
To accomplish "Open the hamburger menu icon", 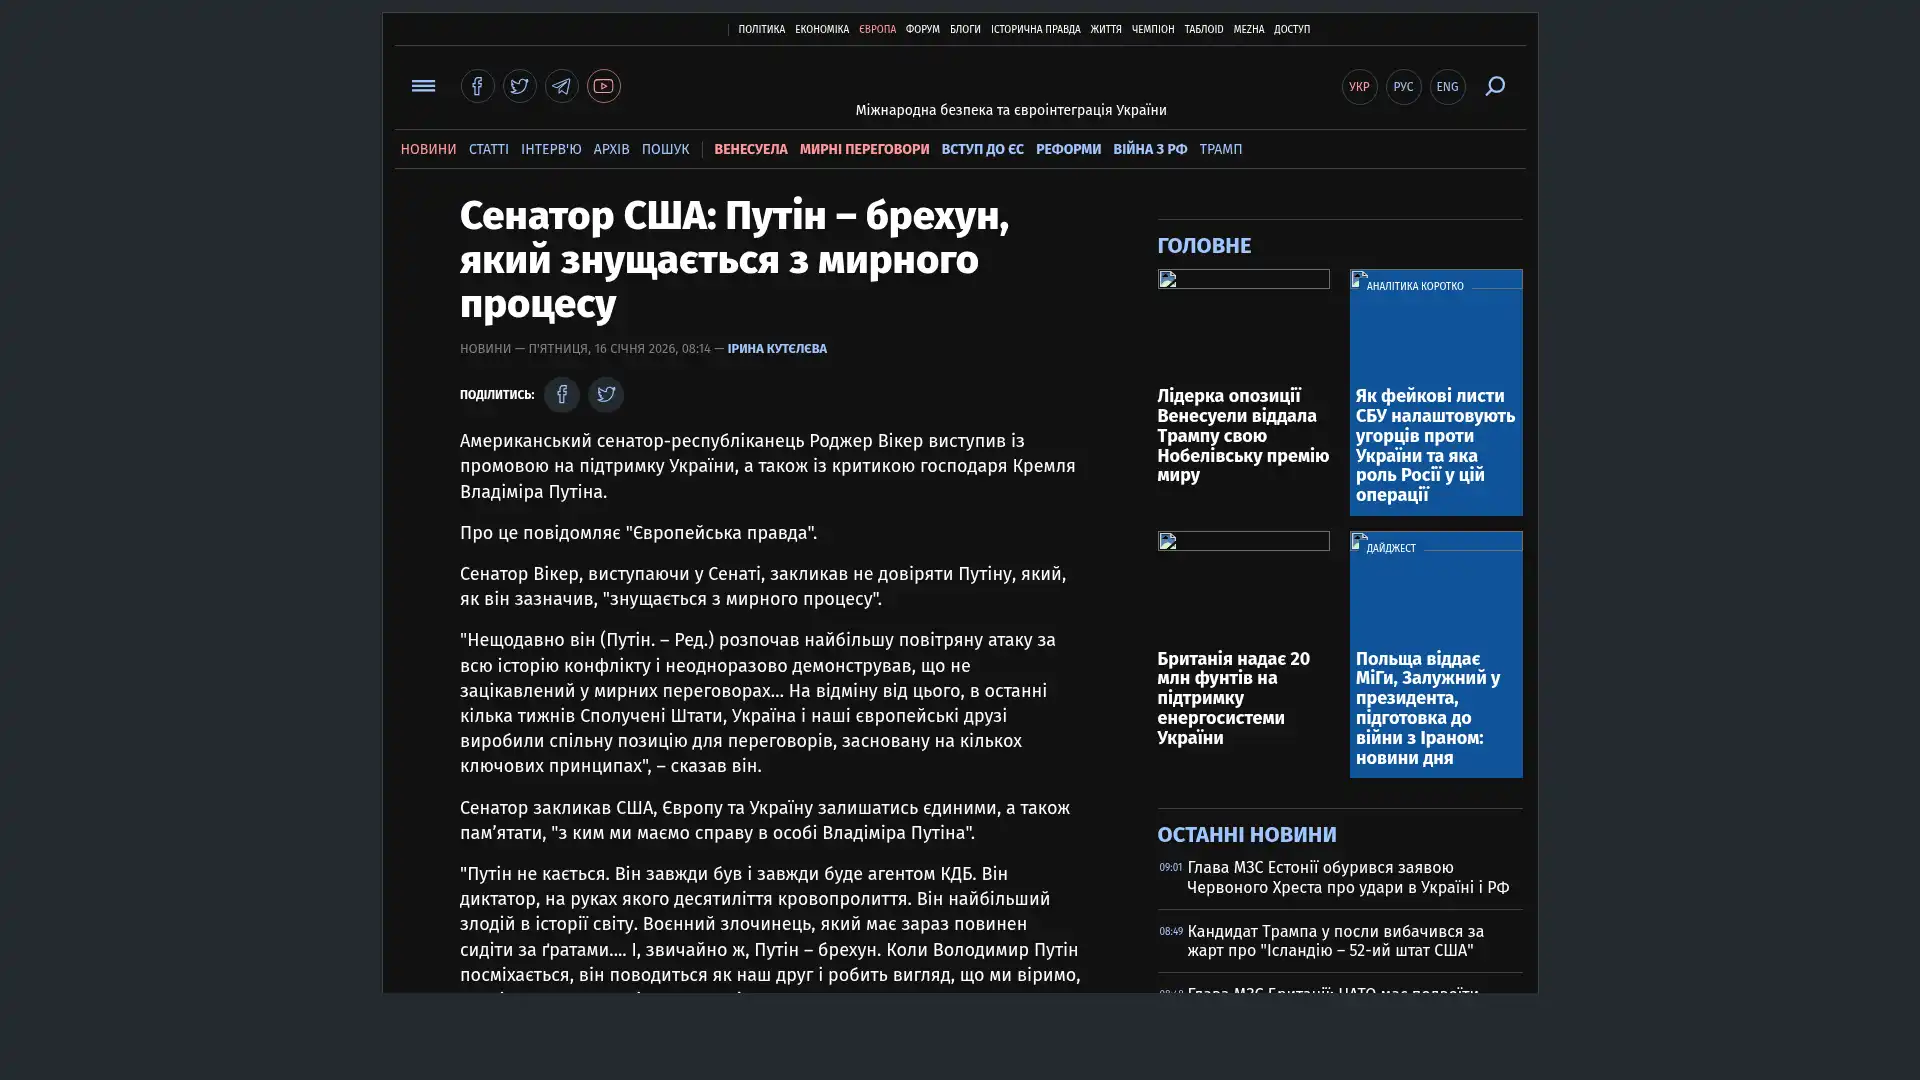I will (x=423, y=86).
